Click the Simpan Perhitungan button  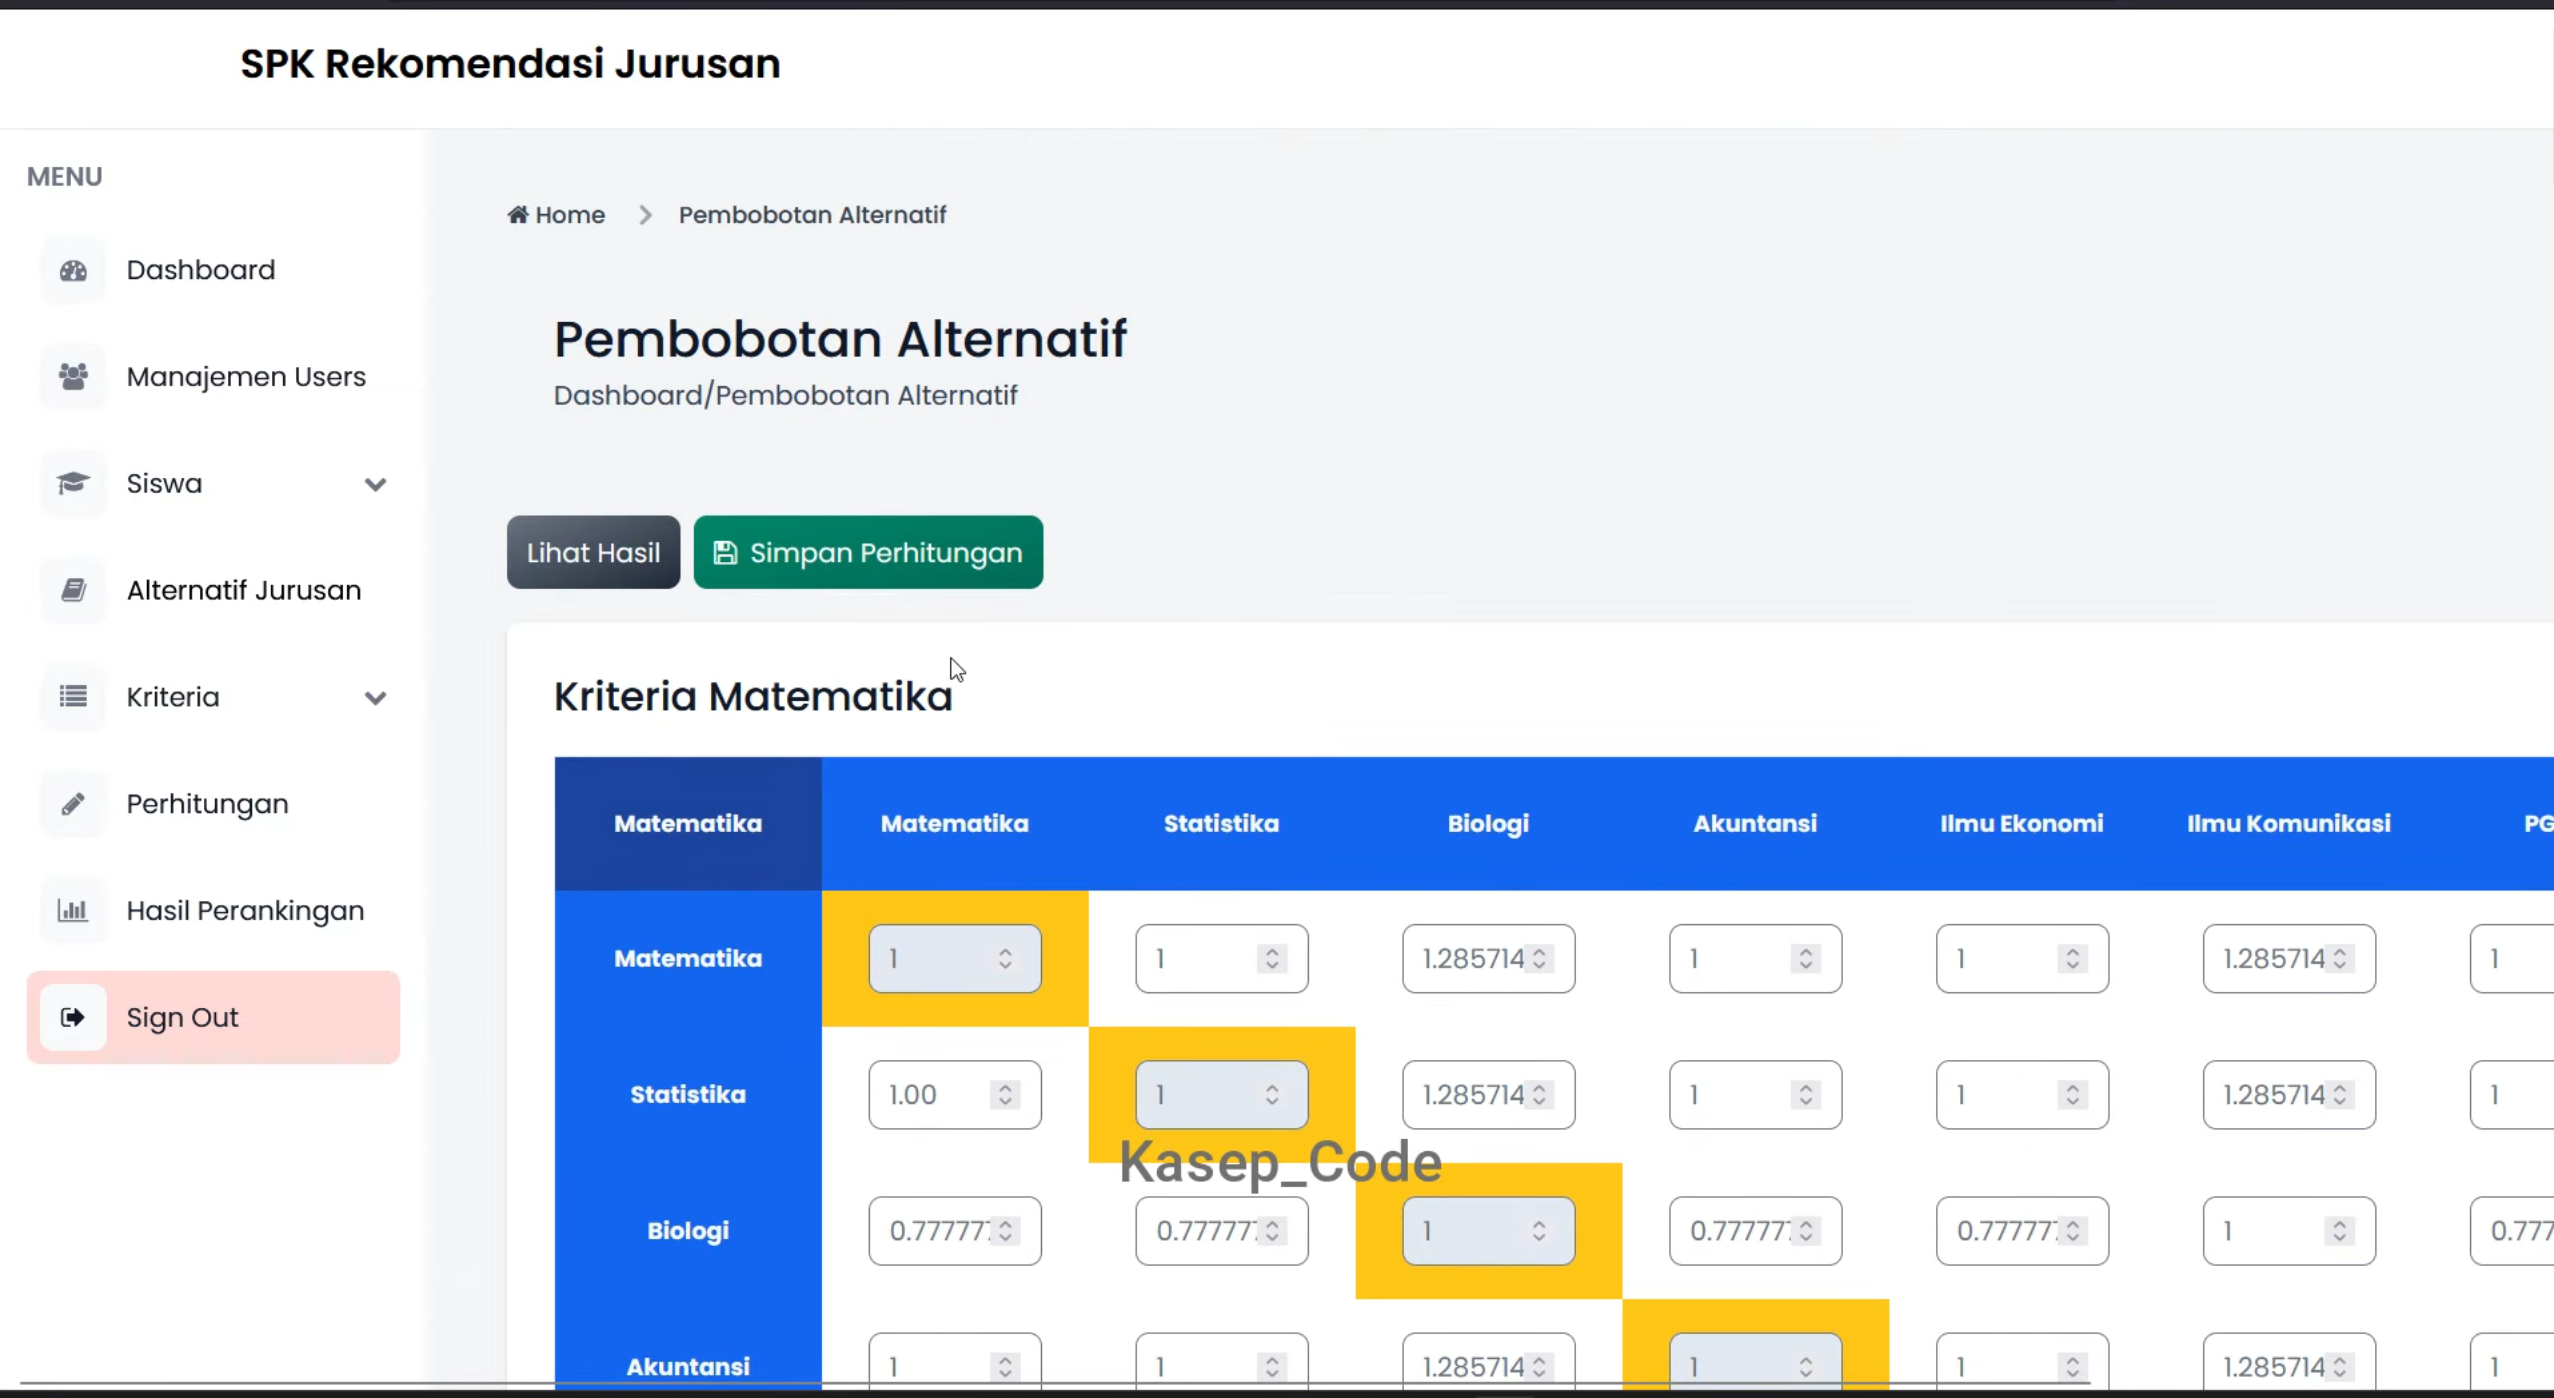[x=868, y=552]
